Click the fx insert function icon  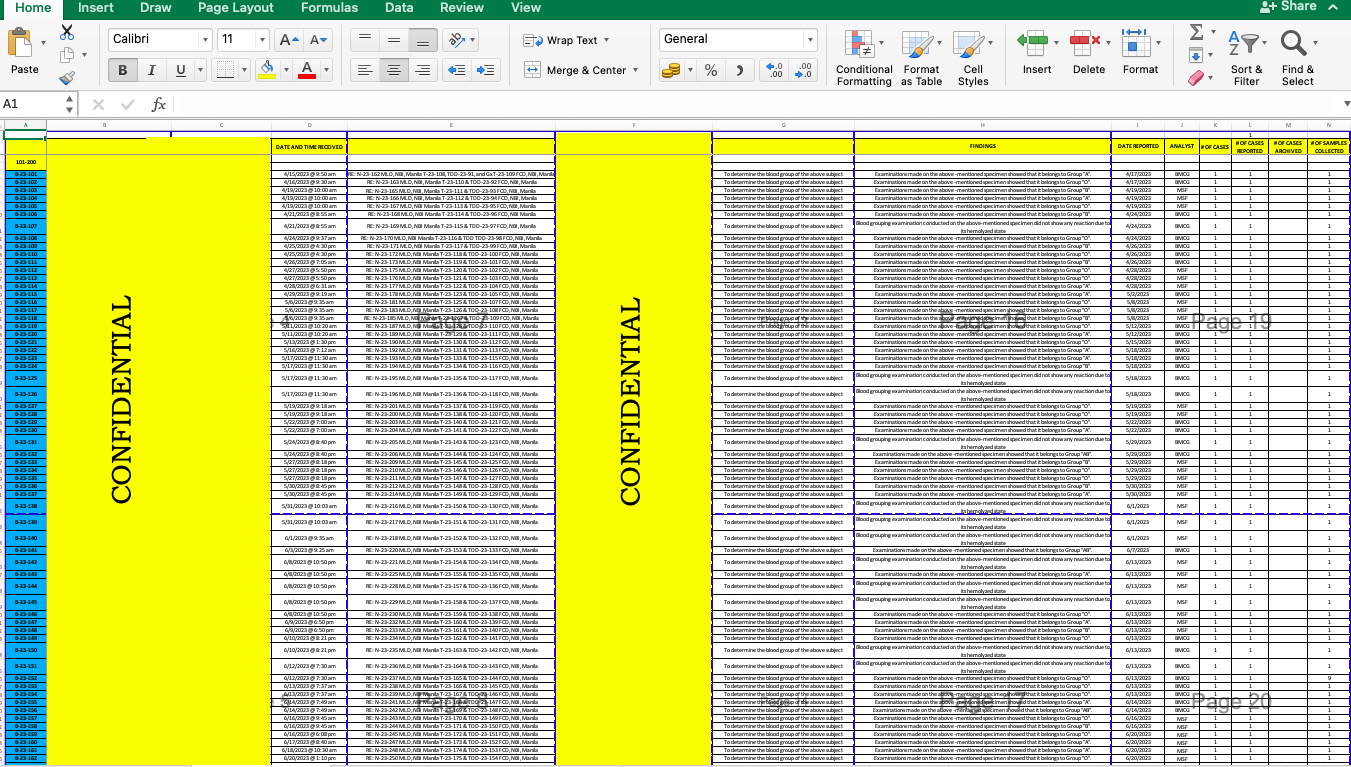[158, 104]
